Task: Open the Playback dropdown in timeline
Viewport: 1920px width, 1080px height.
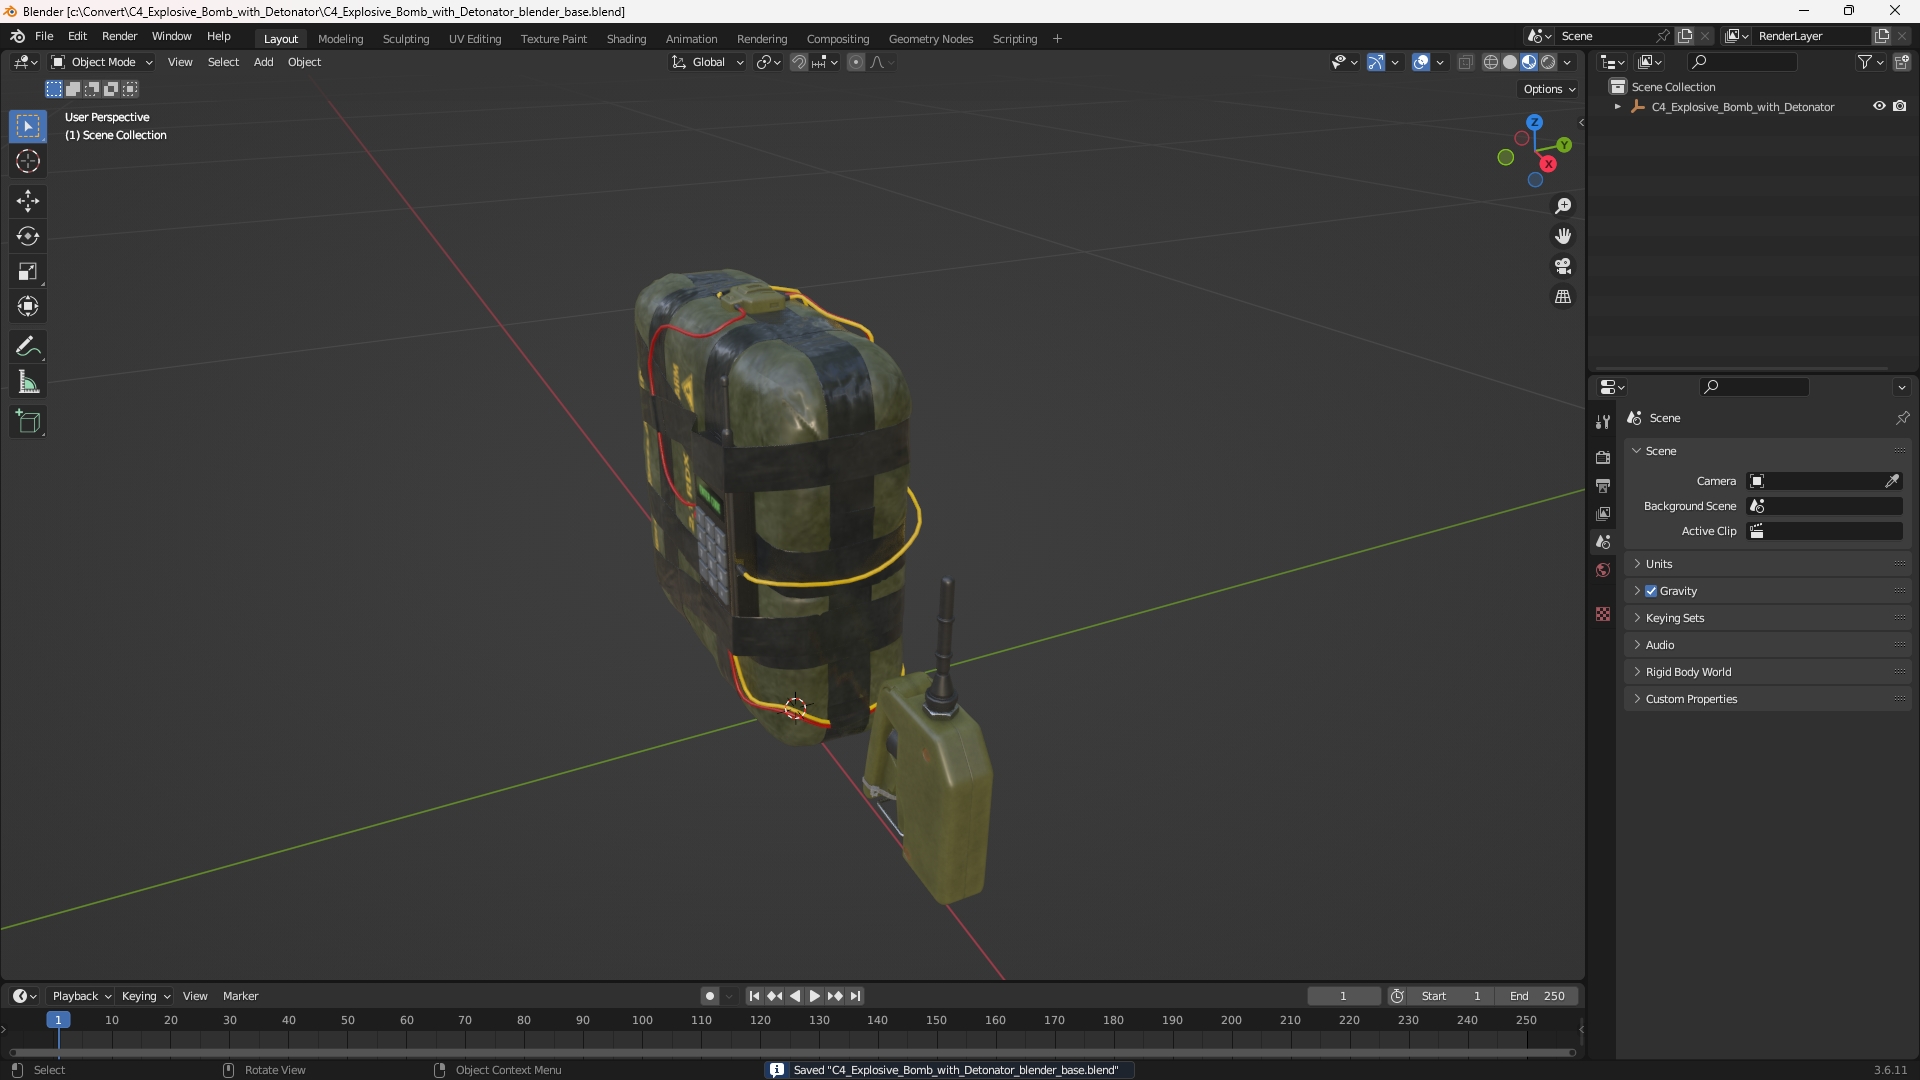Action: click(81, 996)
